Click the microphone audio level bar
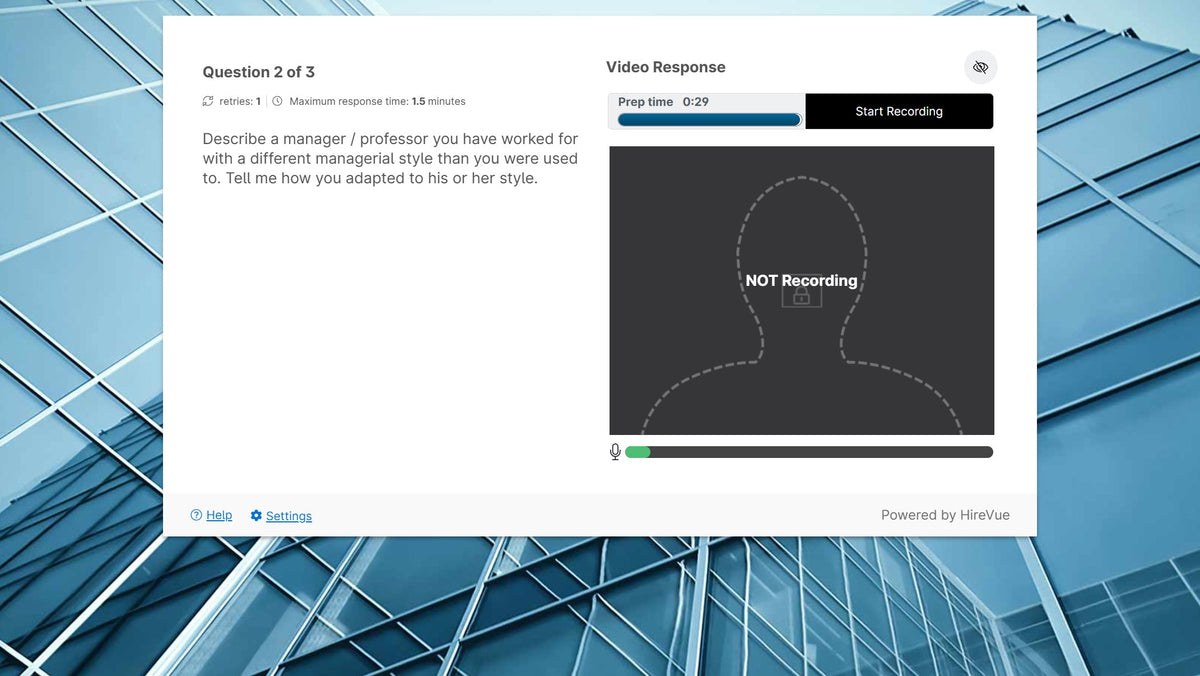This screenshot has height=676, width=1200. coord(809,452)
